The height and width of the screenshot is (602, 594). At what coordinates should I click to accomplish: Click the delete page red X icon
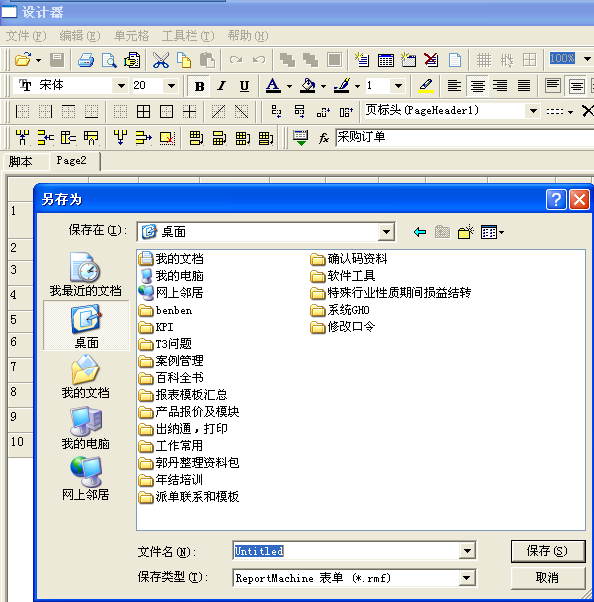(x=431, y=60)
